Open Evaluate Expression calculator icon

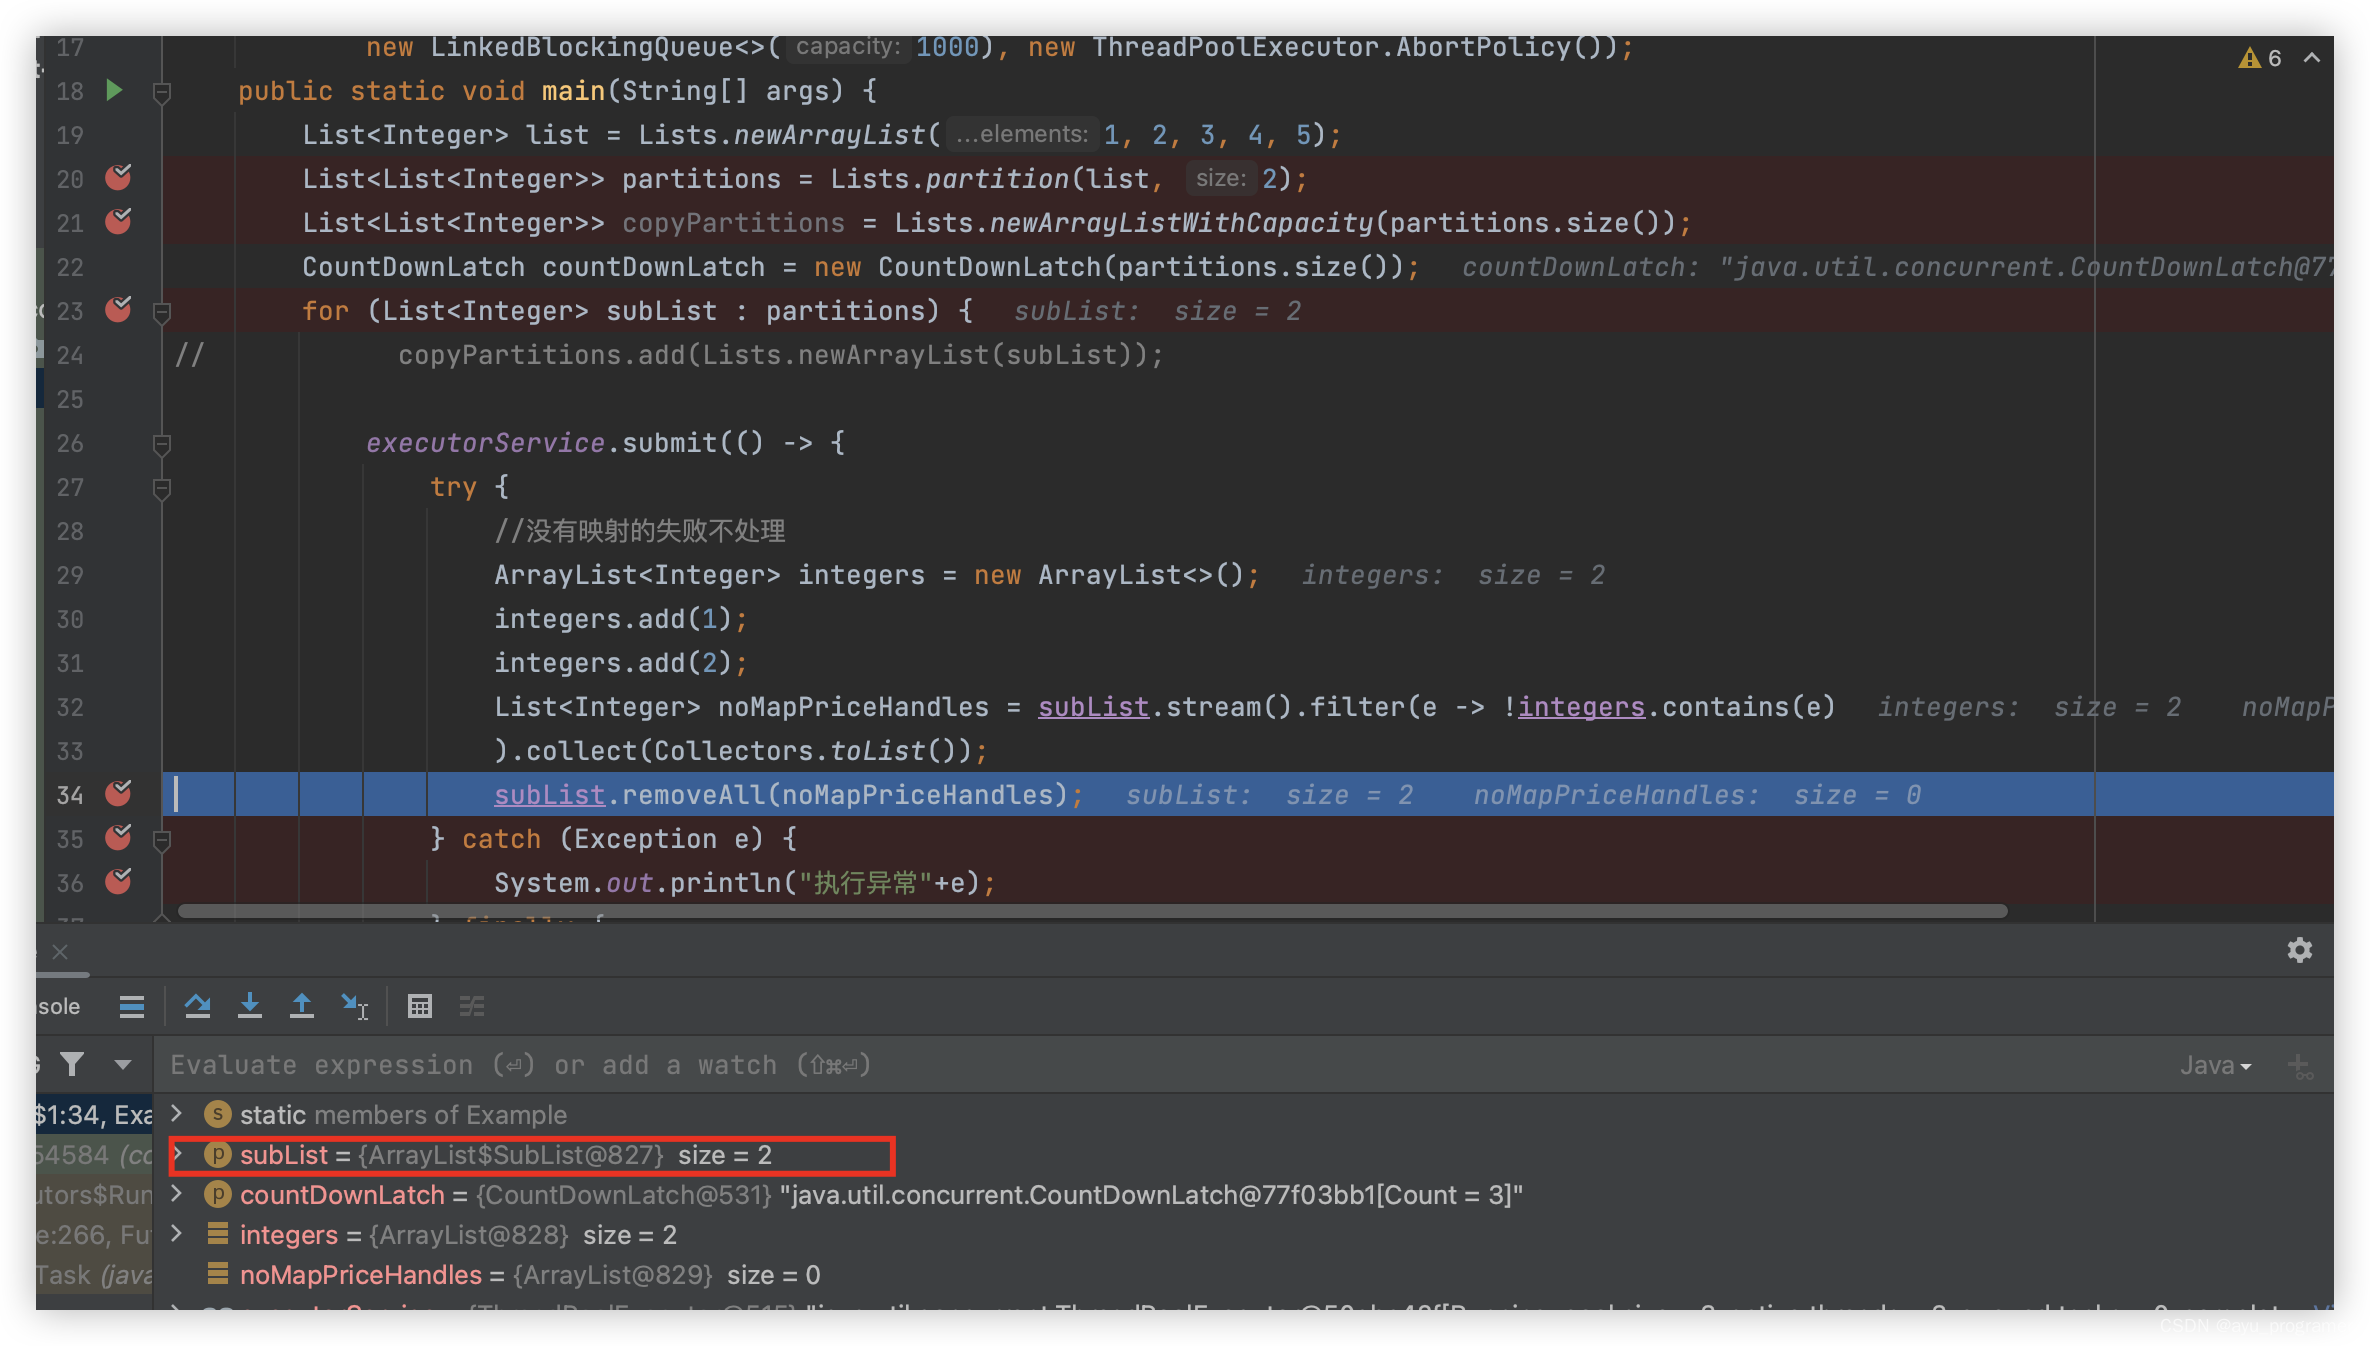(420, 1006)
